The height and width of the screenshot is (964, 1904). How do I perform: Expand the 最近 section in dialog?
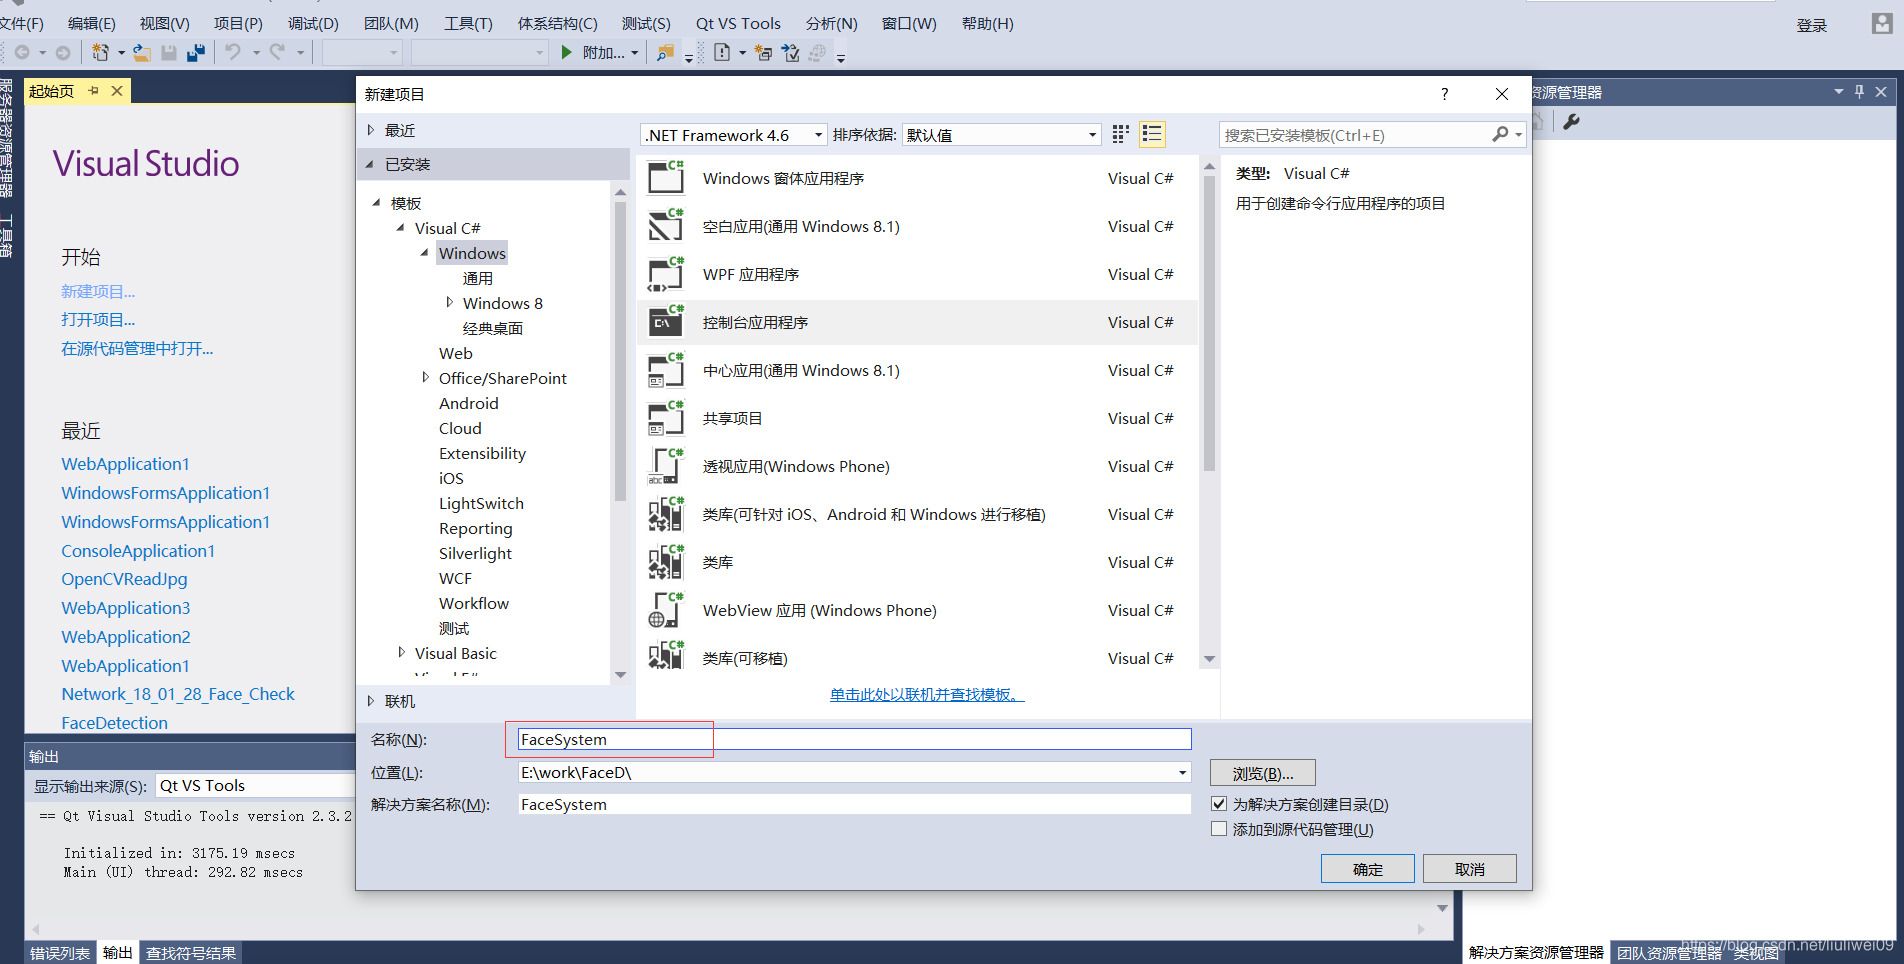click(371, 130)
